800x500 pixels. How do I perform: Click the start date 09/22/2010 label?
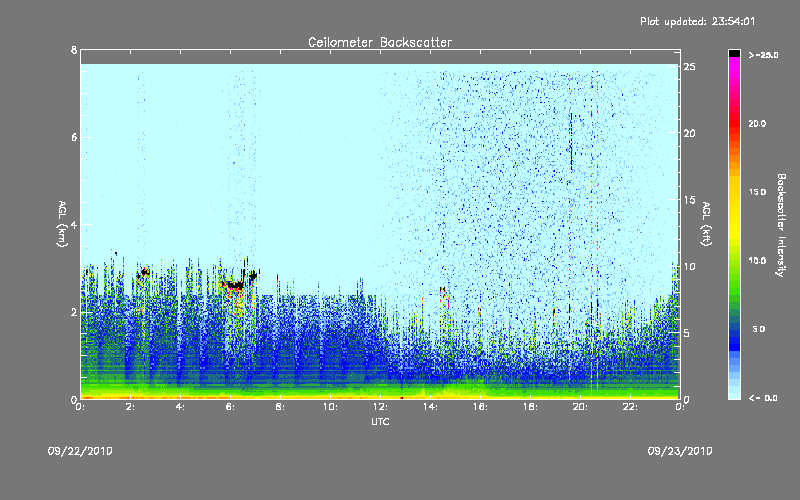pos(80,451)
